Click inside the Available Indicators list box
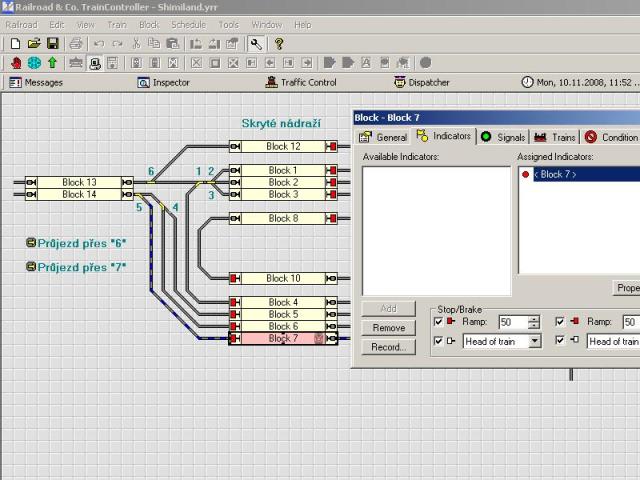 pos(436,231)
